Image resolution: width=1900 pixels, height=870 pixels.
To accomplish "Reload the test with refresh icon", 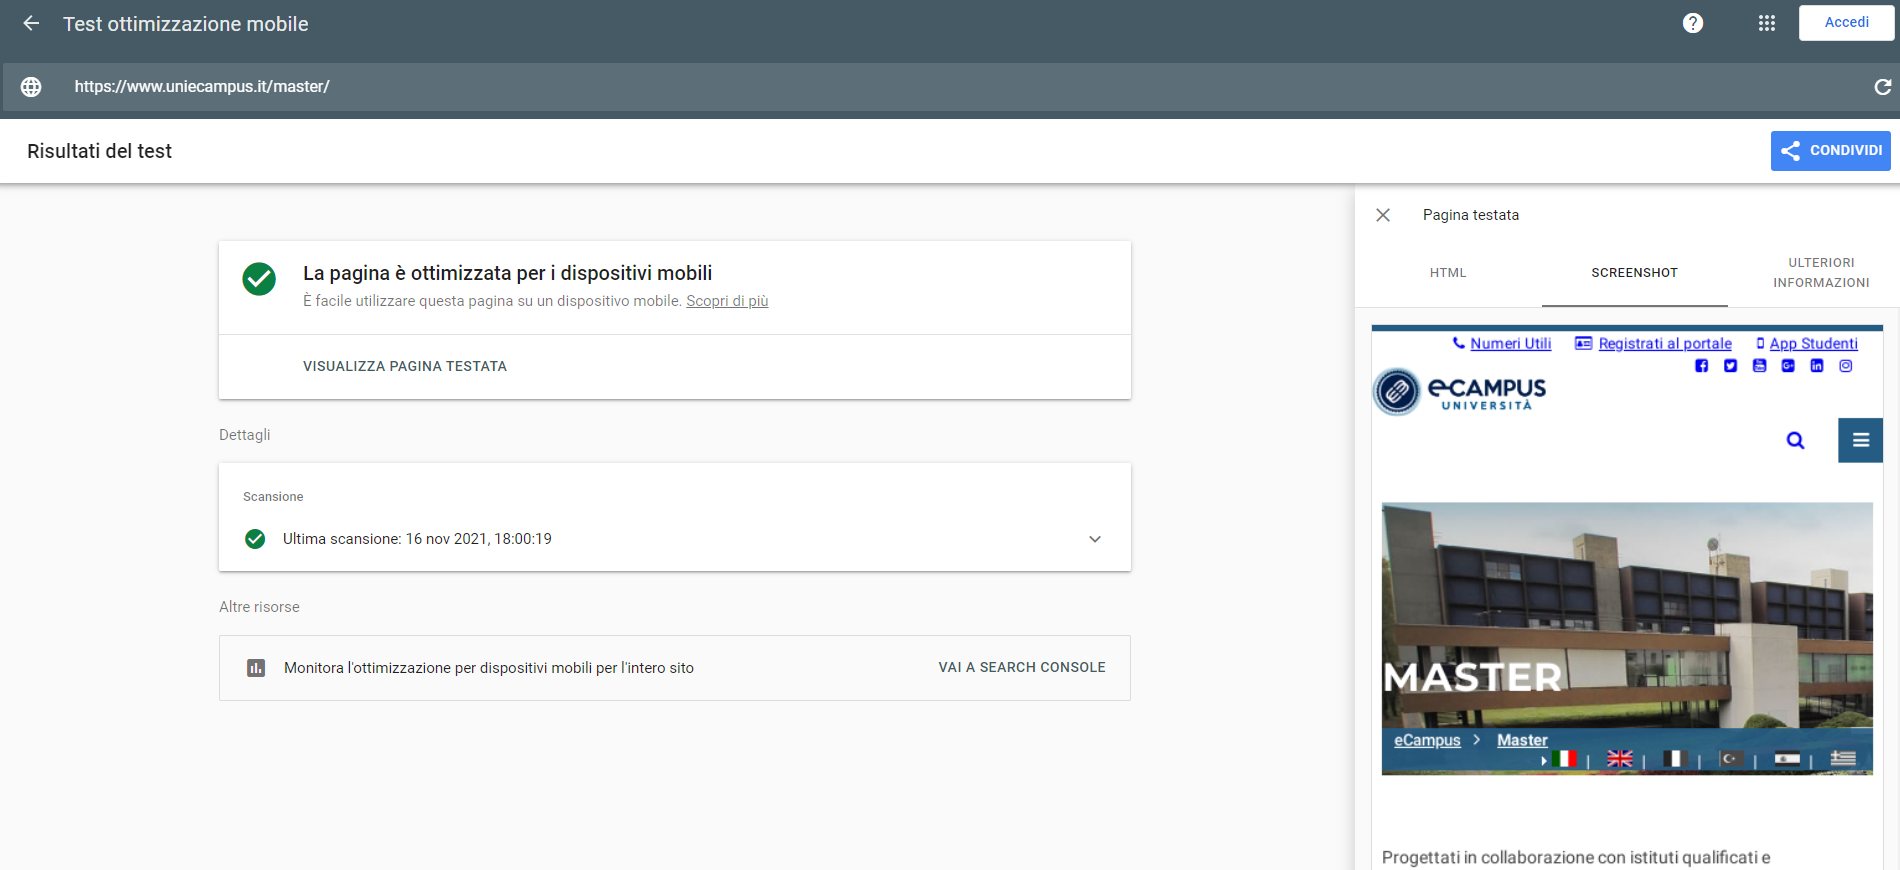I will [x=1881, y=87].
